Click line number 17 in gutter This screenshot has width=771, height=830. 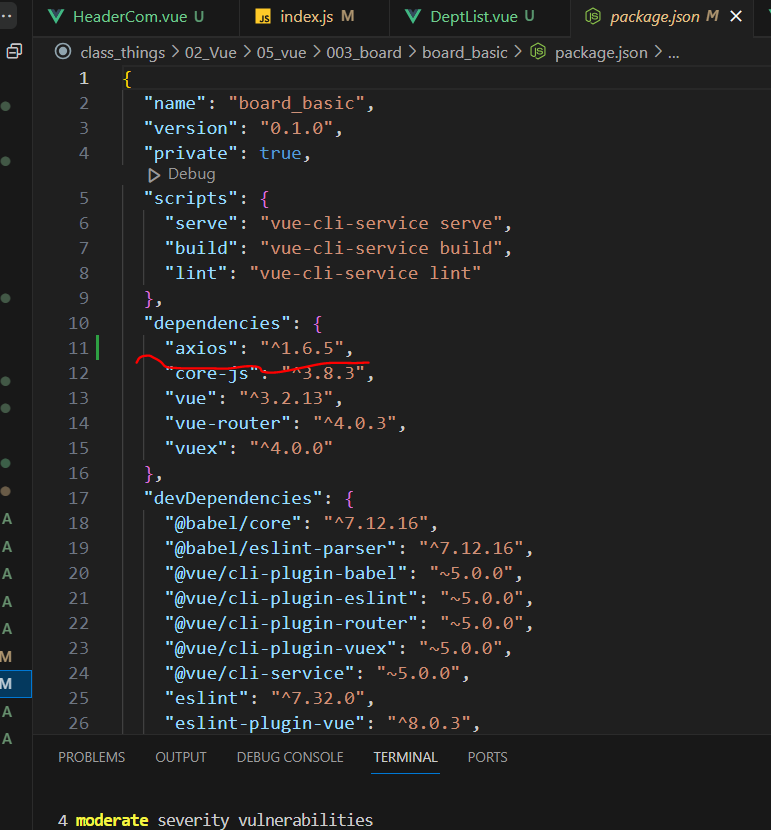pyautogui.click(x=78, y=498)
